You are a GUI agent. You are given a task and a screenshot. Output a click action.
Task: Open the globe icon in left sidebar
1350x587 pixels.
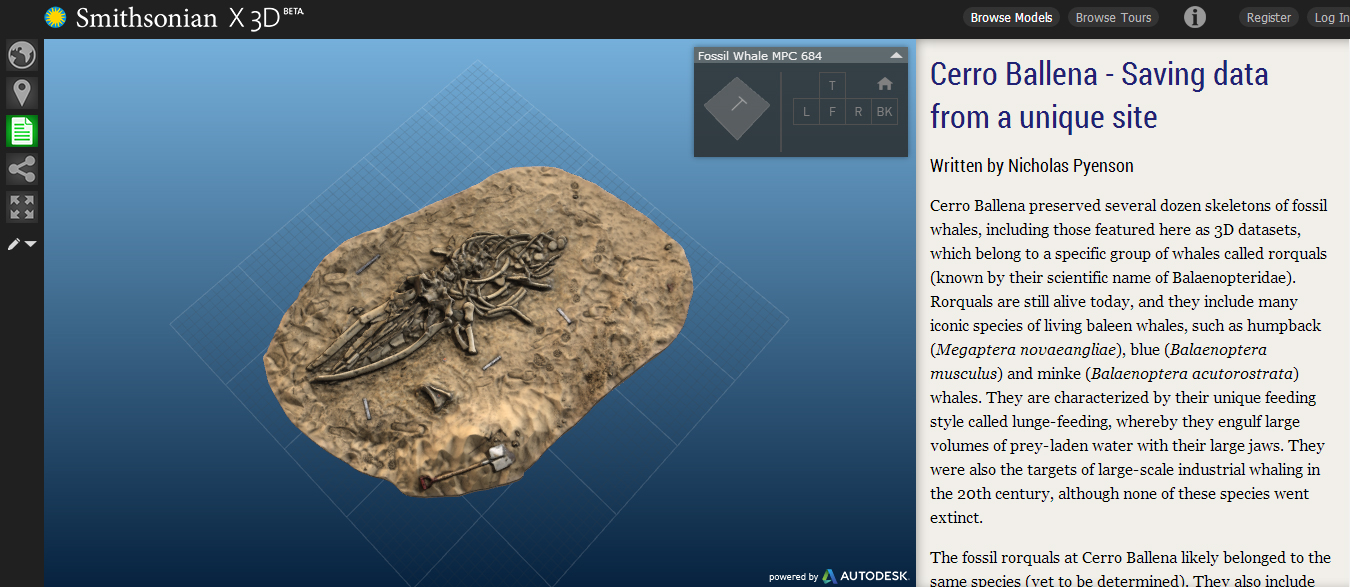(x=22, y=55)
